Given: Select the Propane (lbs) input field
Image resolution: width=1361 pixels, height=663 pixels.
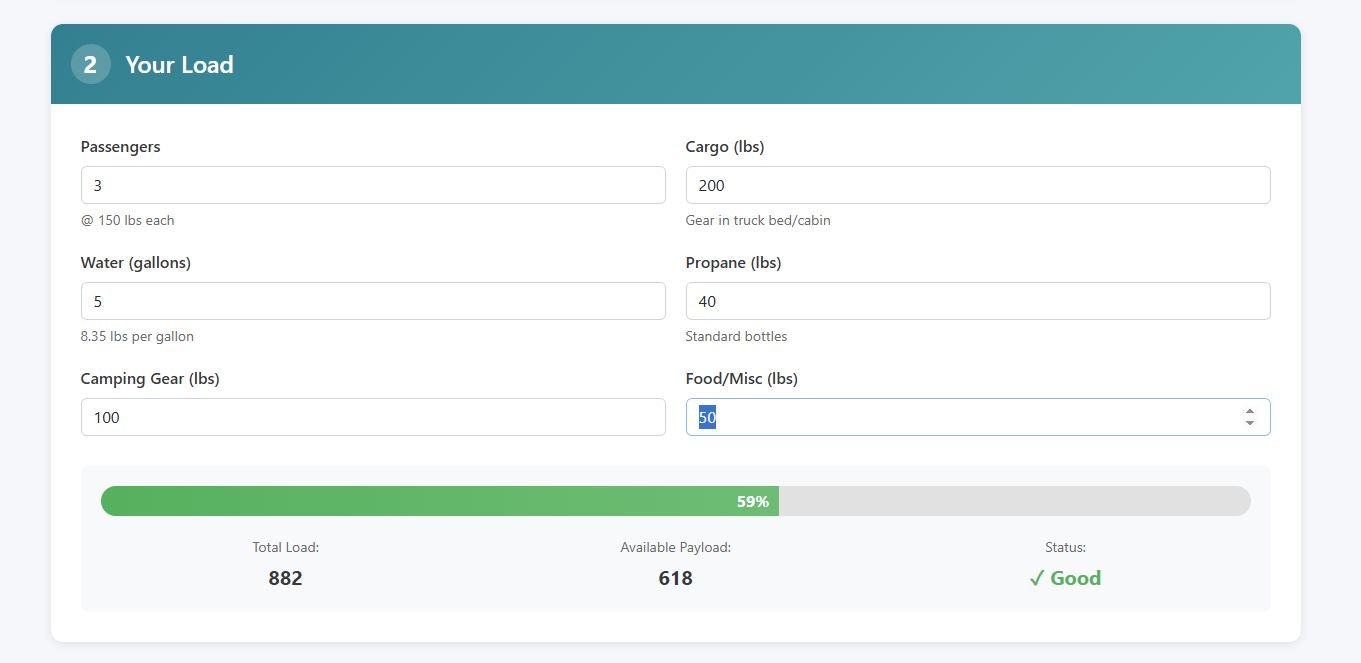Looking at the screenshot, I should [x=978, y=300].
